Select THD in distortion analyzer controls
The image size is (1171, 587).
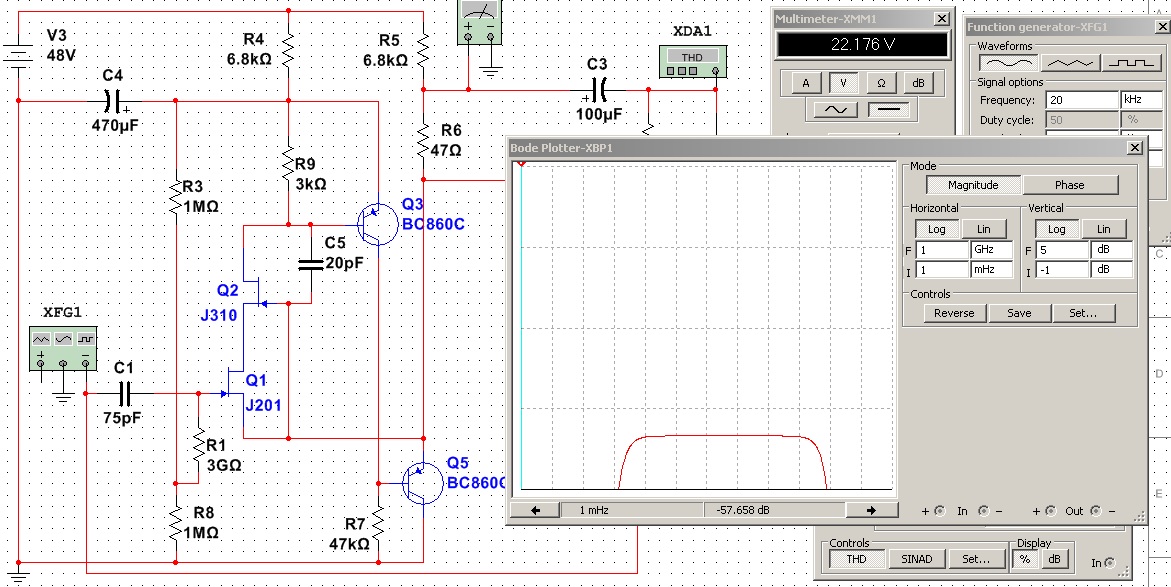pyautogui.click(x=857, y=559)
